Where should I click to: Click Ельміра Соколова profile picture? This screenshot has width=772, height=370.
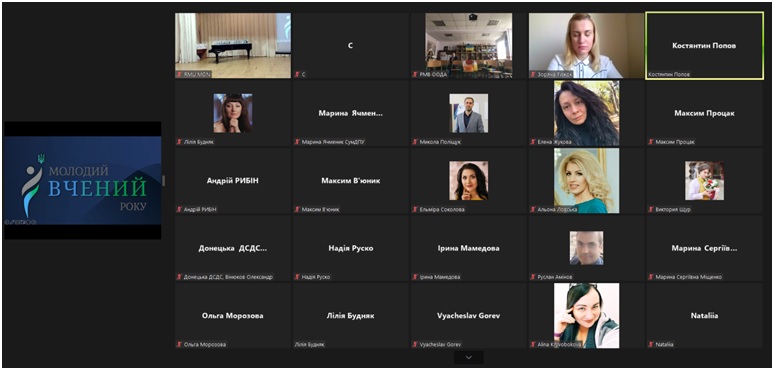tap(469, 181)
